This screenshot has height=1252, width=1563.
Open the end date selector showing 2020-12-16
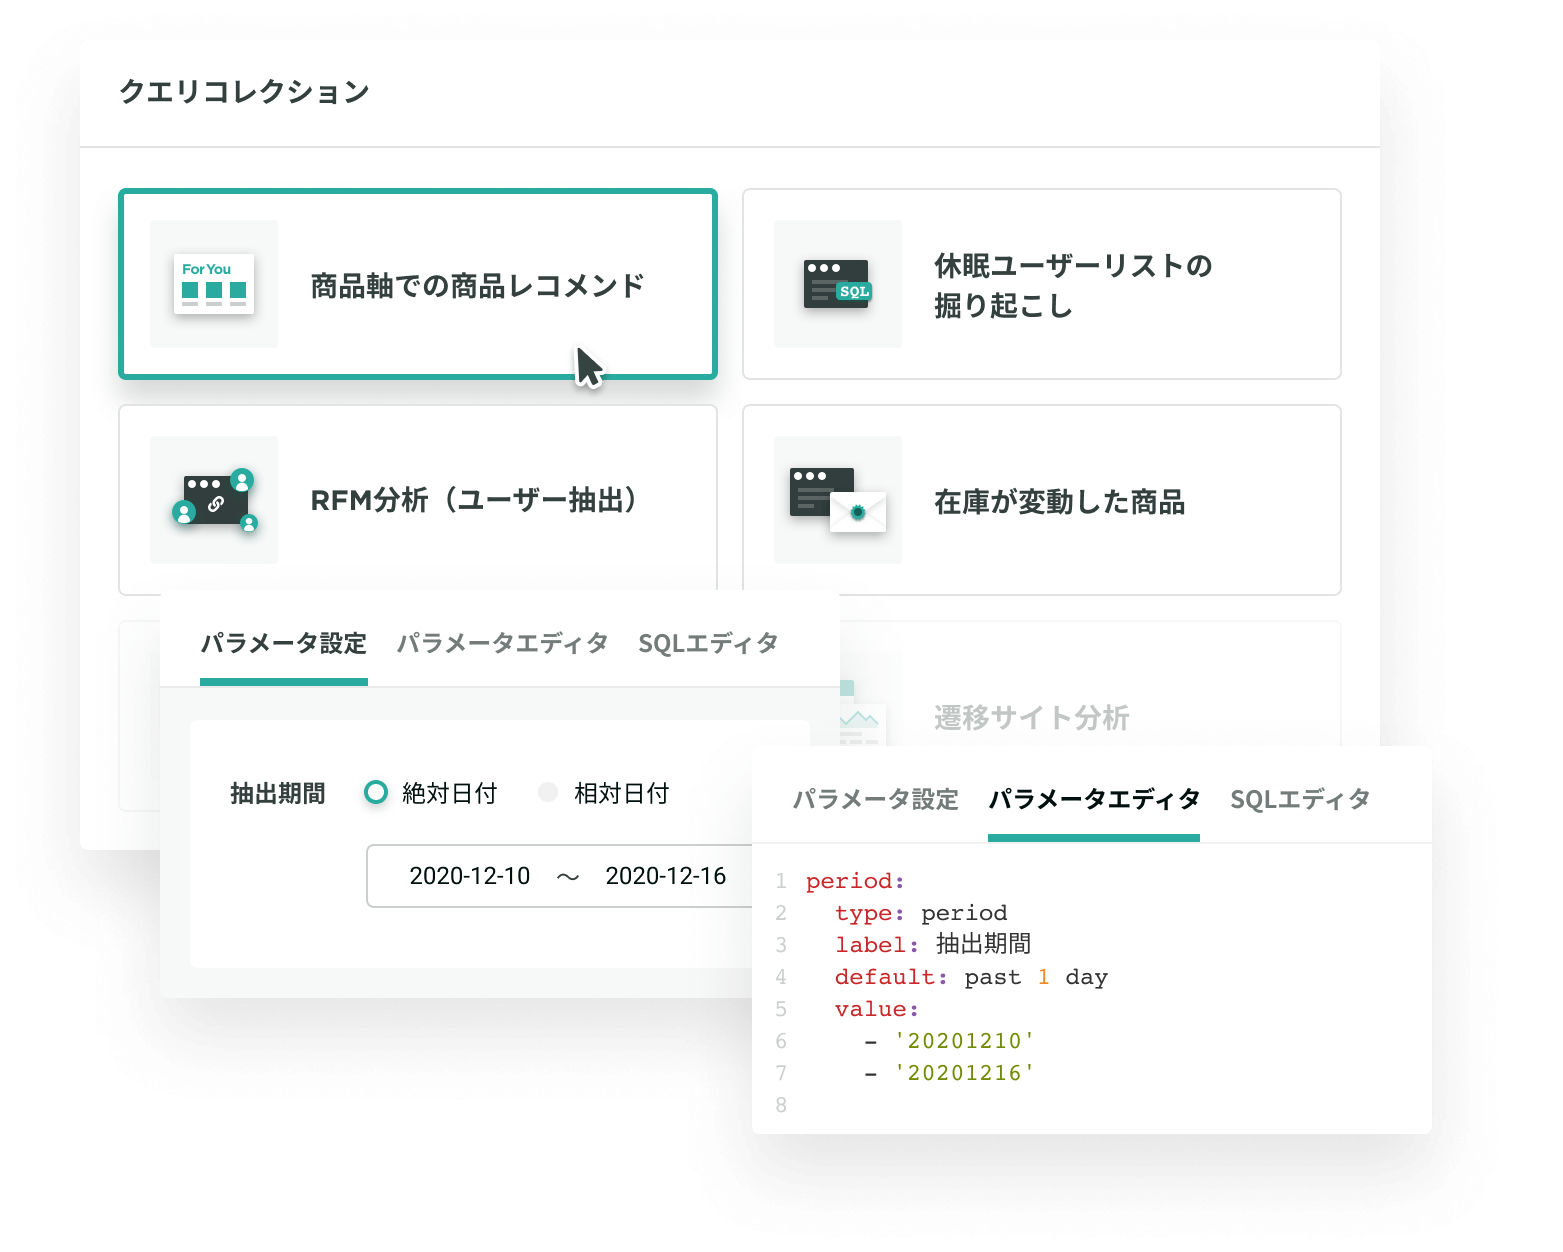666,876
